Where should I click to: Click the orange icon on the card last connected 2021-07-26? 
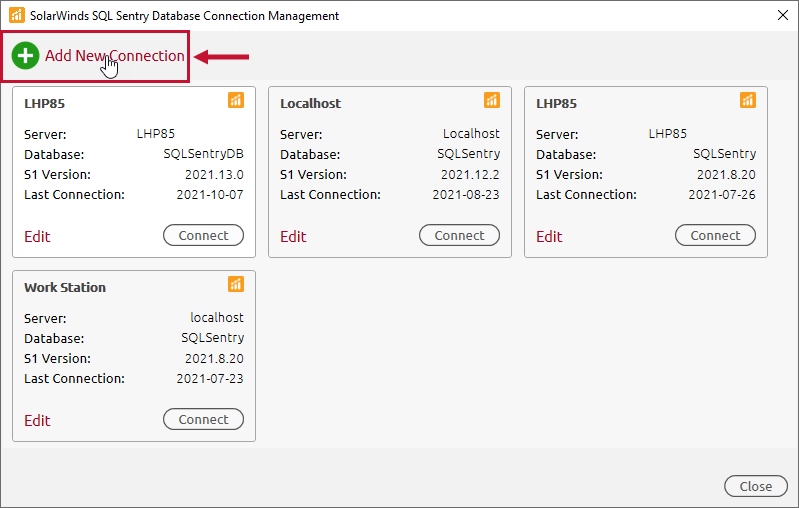(x=748, y=100)
